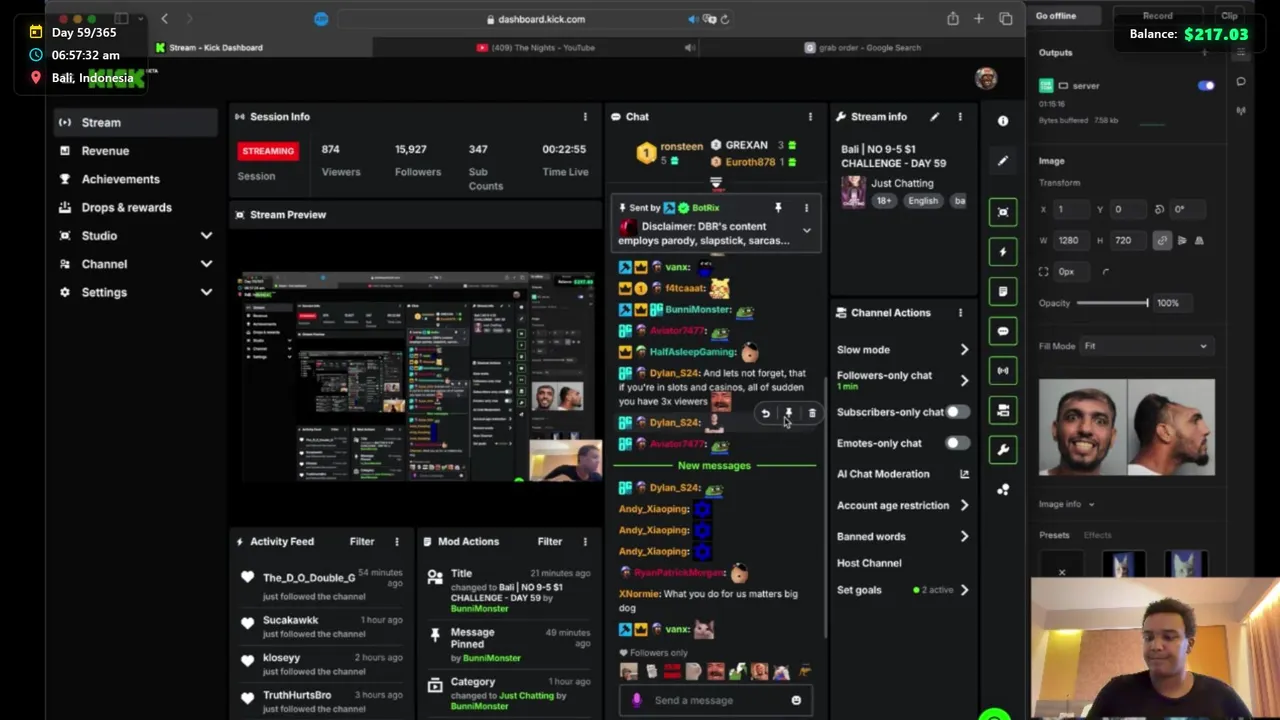Image resolution: width=1280 pixels, height=720 pixels.
Task: Pin the hovered Dylan_S24 chat message
Action: pyautogui.click(x=788, y=413)
